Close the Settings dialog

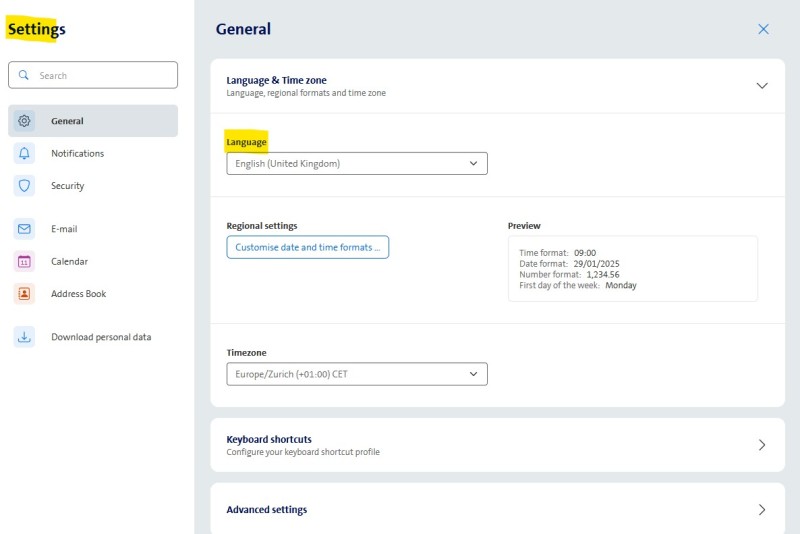pos(763,29)
